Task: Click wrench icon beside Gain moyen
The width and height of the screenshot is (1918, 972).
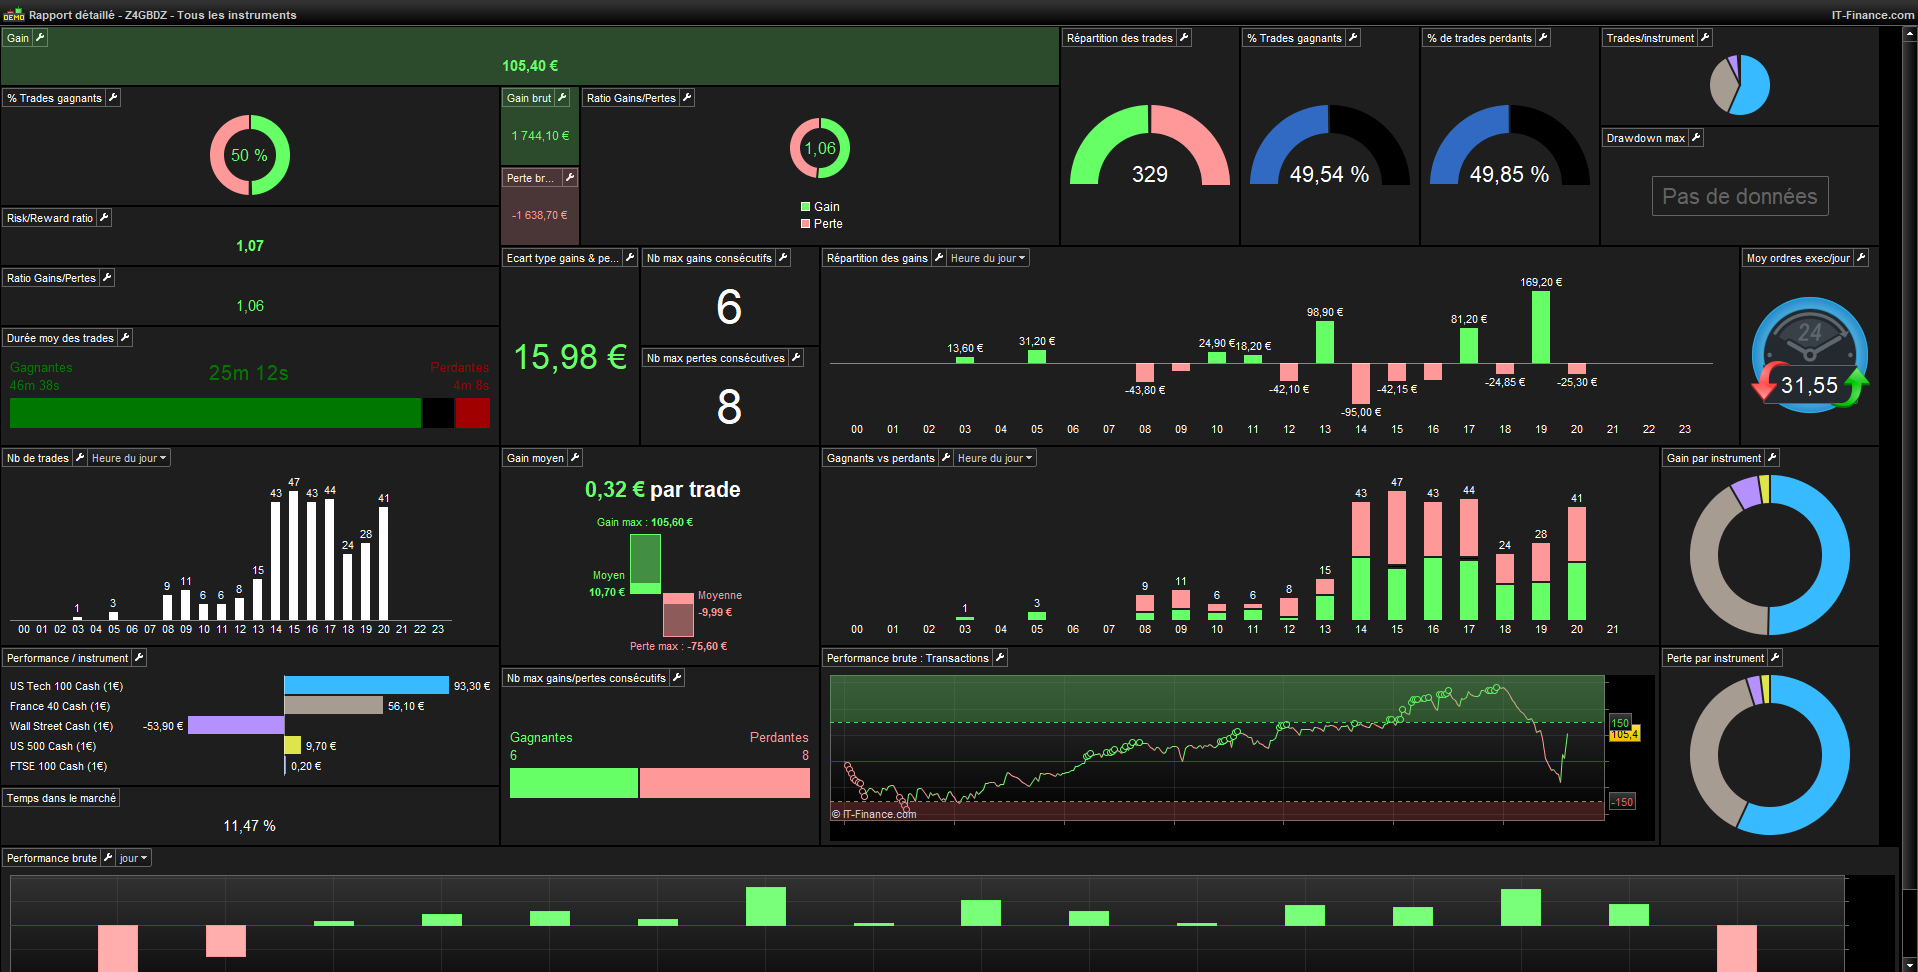Action: point(575,458)
